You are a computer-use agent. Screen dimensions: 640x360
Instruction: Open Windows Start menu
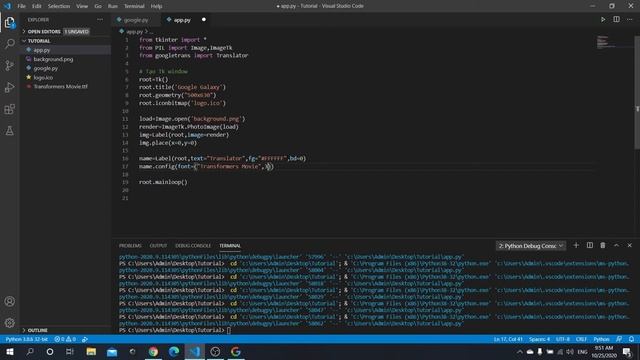point(9,351)
